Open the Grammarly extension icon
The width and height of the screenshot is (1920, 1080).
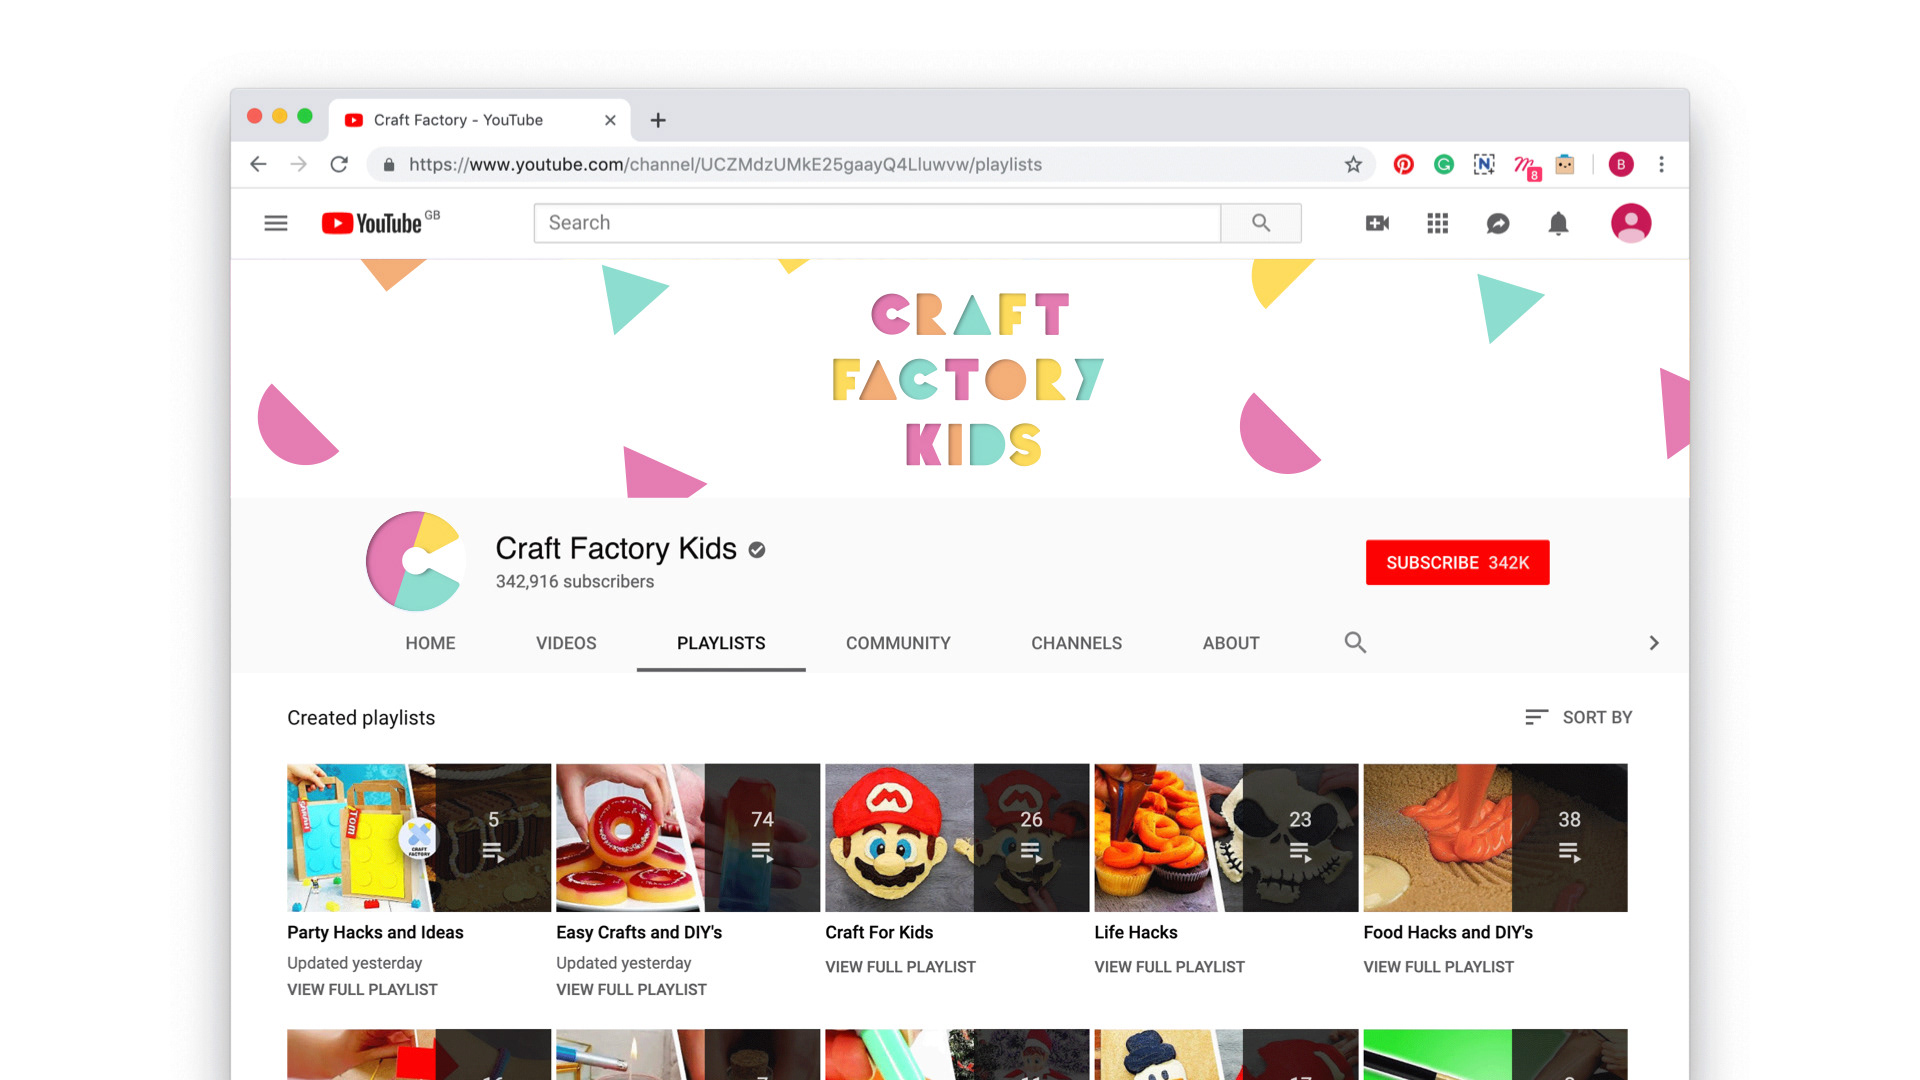1443,164
